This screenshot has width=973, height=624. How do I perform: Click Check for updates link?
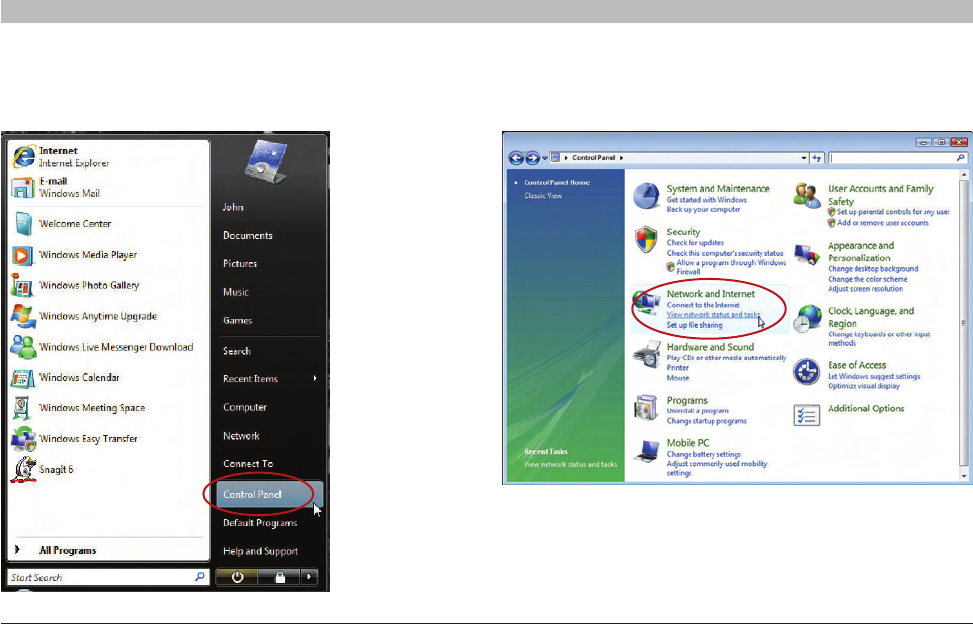click(695, 243)
